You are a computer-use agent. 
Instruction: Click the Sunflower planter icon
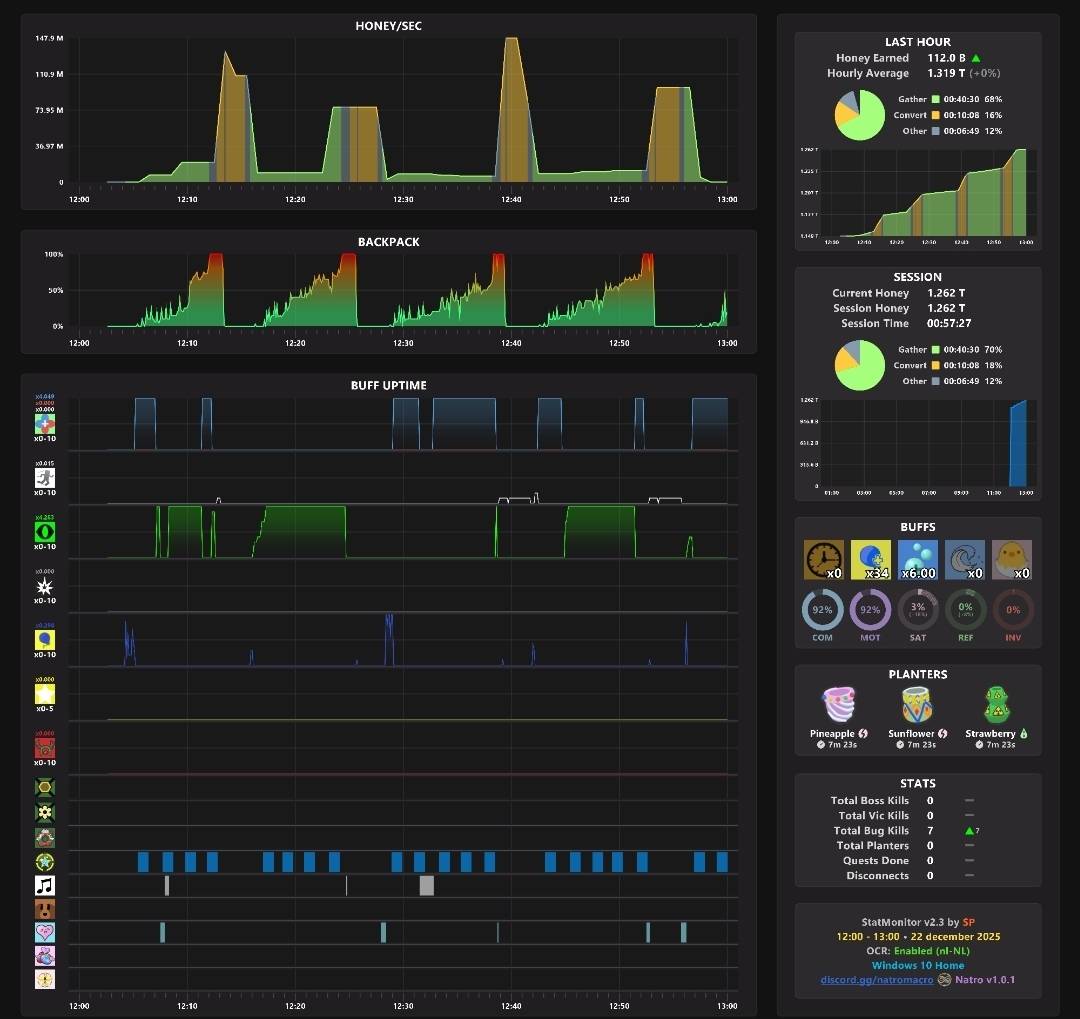click(917, 704)
